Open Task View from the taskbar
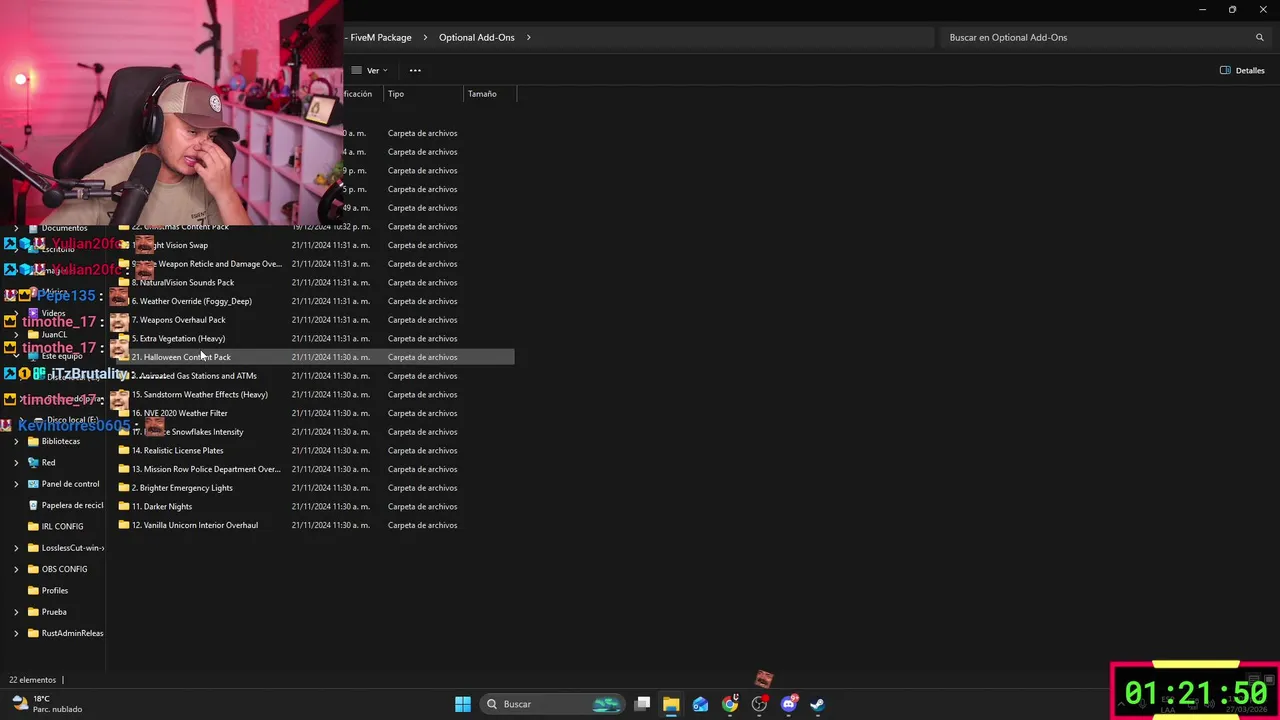Image resolution: width=1280 pixels, height=720 pixels. tap(643, 704)
